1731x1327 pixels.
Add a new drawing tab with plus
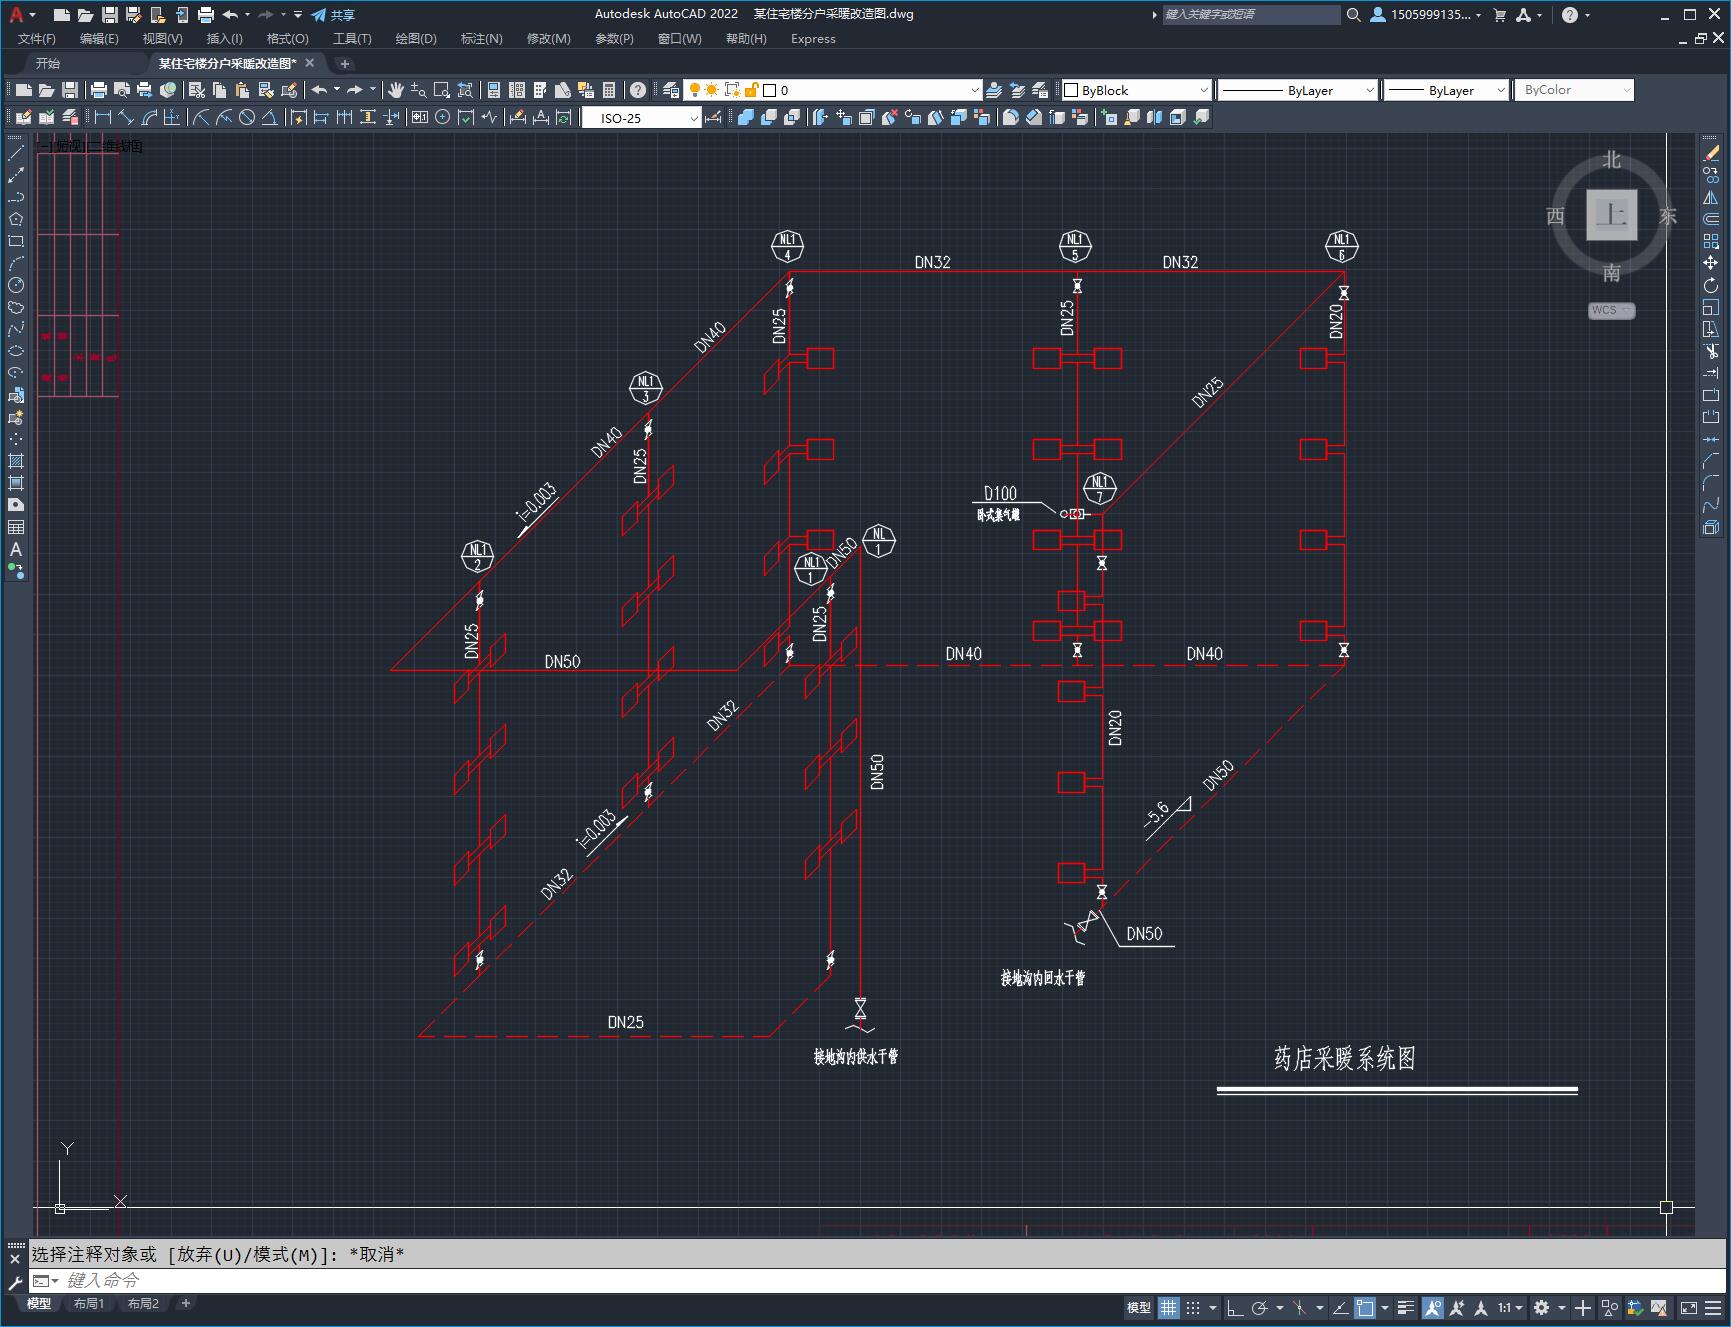click(x=345, y=63)
